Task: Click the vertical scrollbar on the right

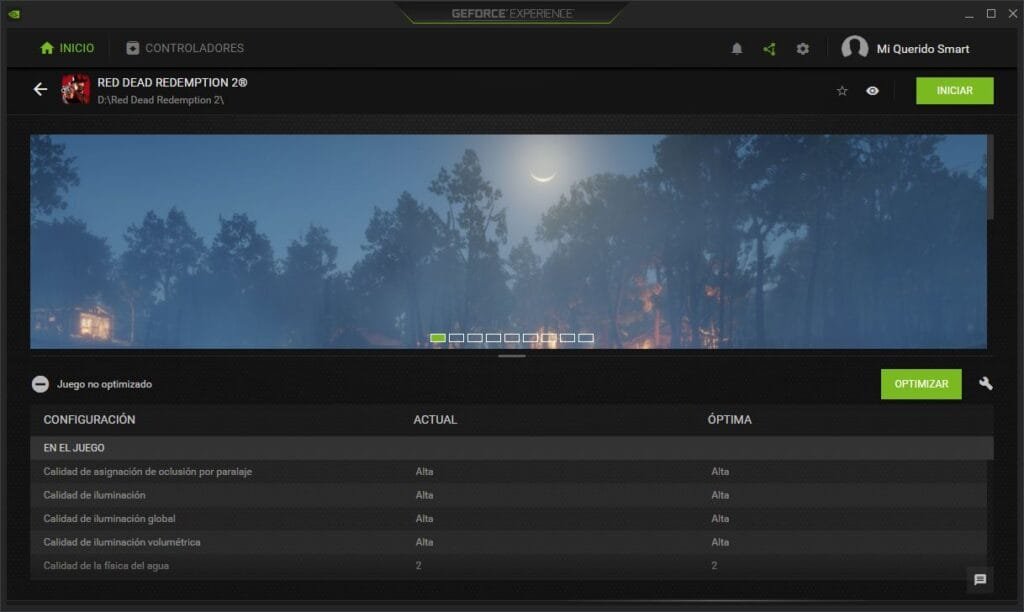Action: (990, 177)
